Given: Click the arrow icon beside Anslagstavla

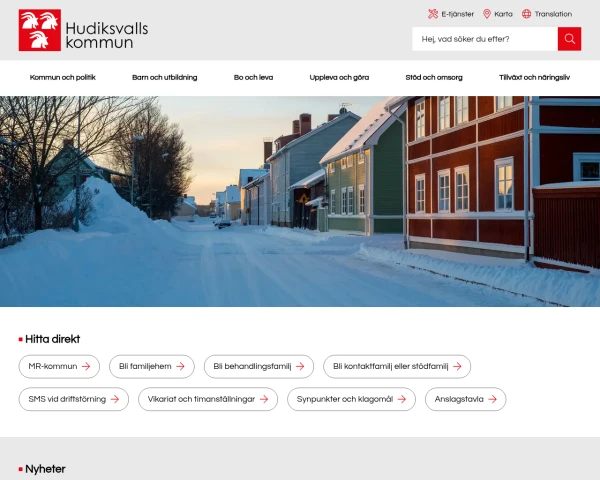Looking at the screenshot, I should [492, 399].
